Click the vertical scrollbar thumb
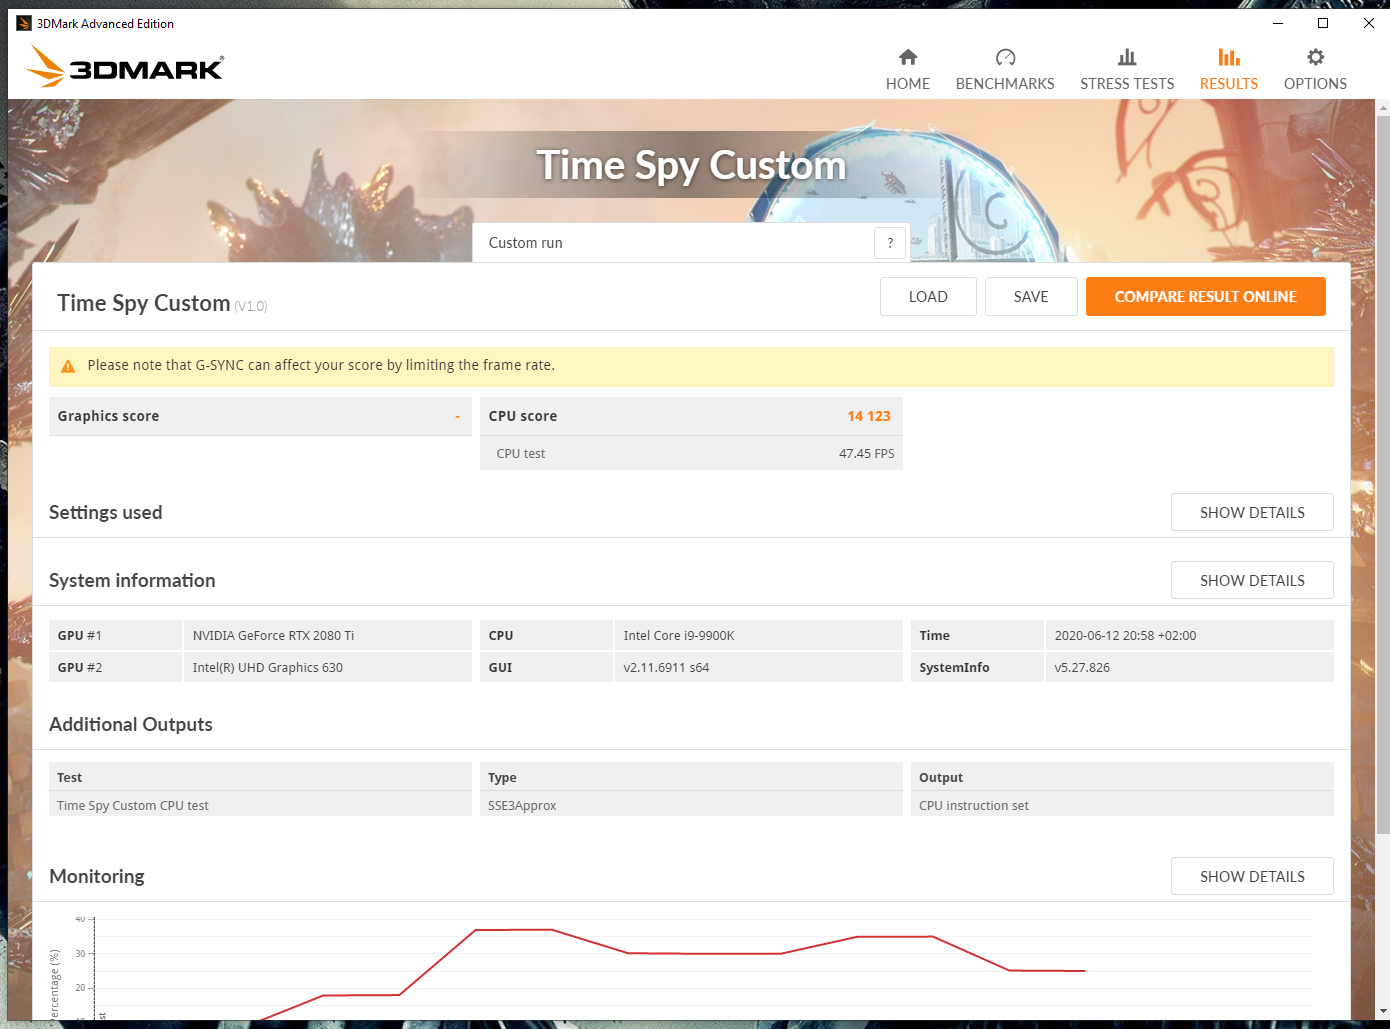1390x1029 pixels. point(1383,474)
